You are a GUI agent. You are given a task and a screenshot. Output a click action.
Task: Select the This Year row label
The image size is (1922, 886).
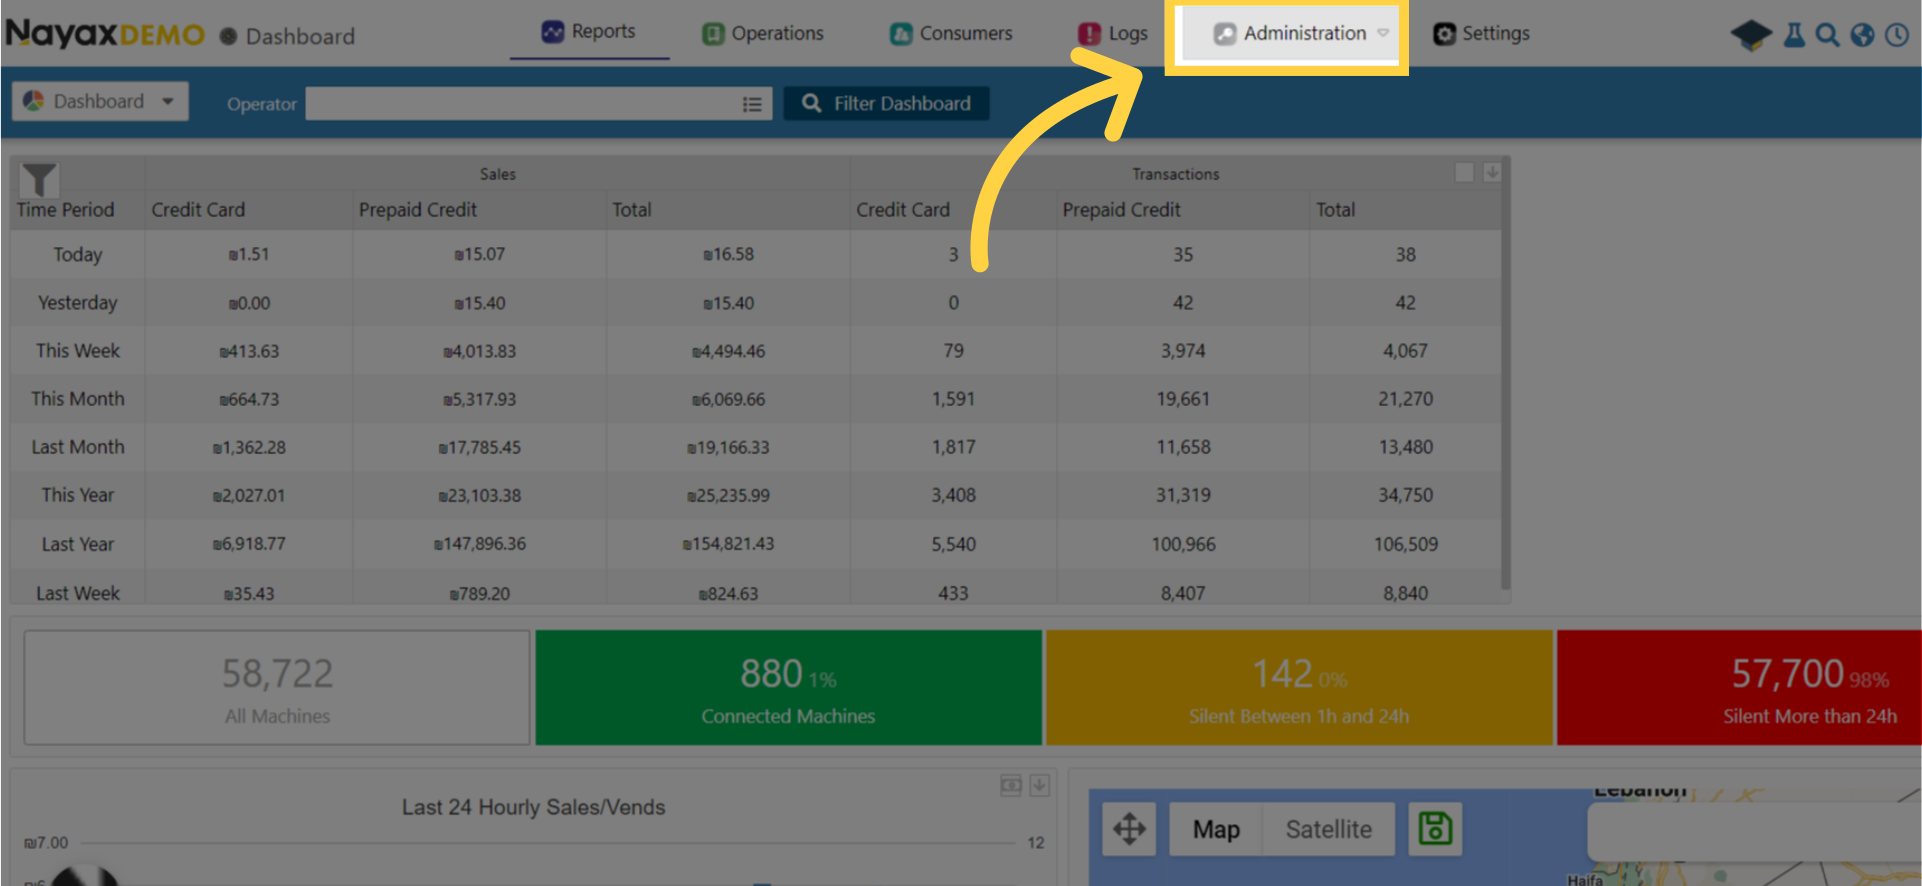coord(78,495)
